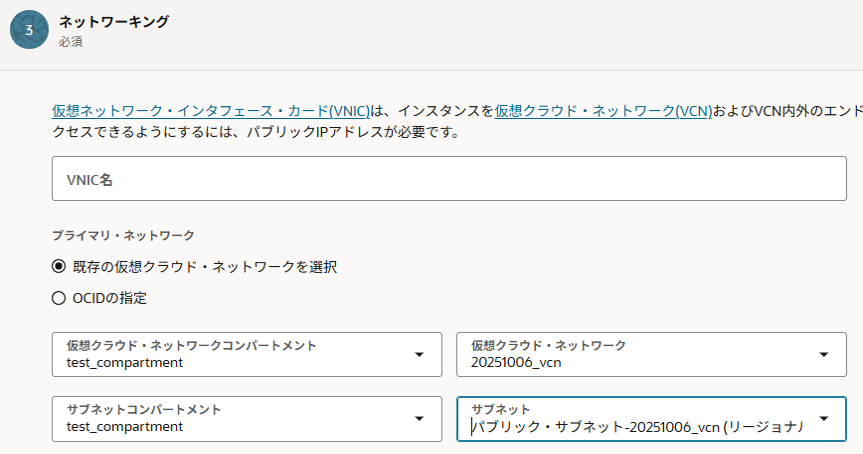This screenshot has height=454, width=863.
Task: Open the 仮想ネットワーク・インタフェース・カード(VNIC) link
Action: 211,111
